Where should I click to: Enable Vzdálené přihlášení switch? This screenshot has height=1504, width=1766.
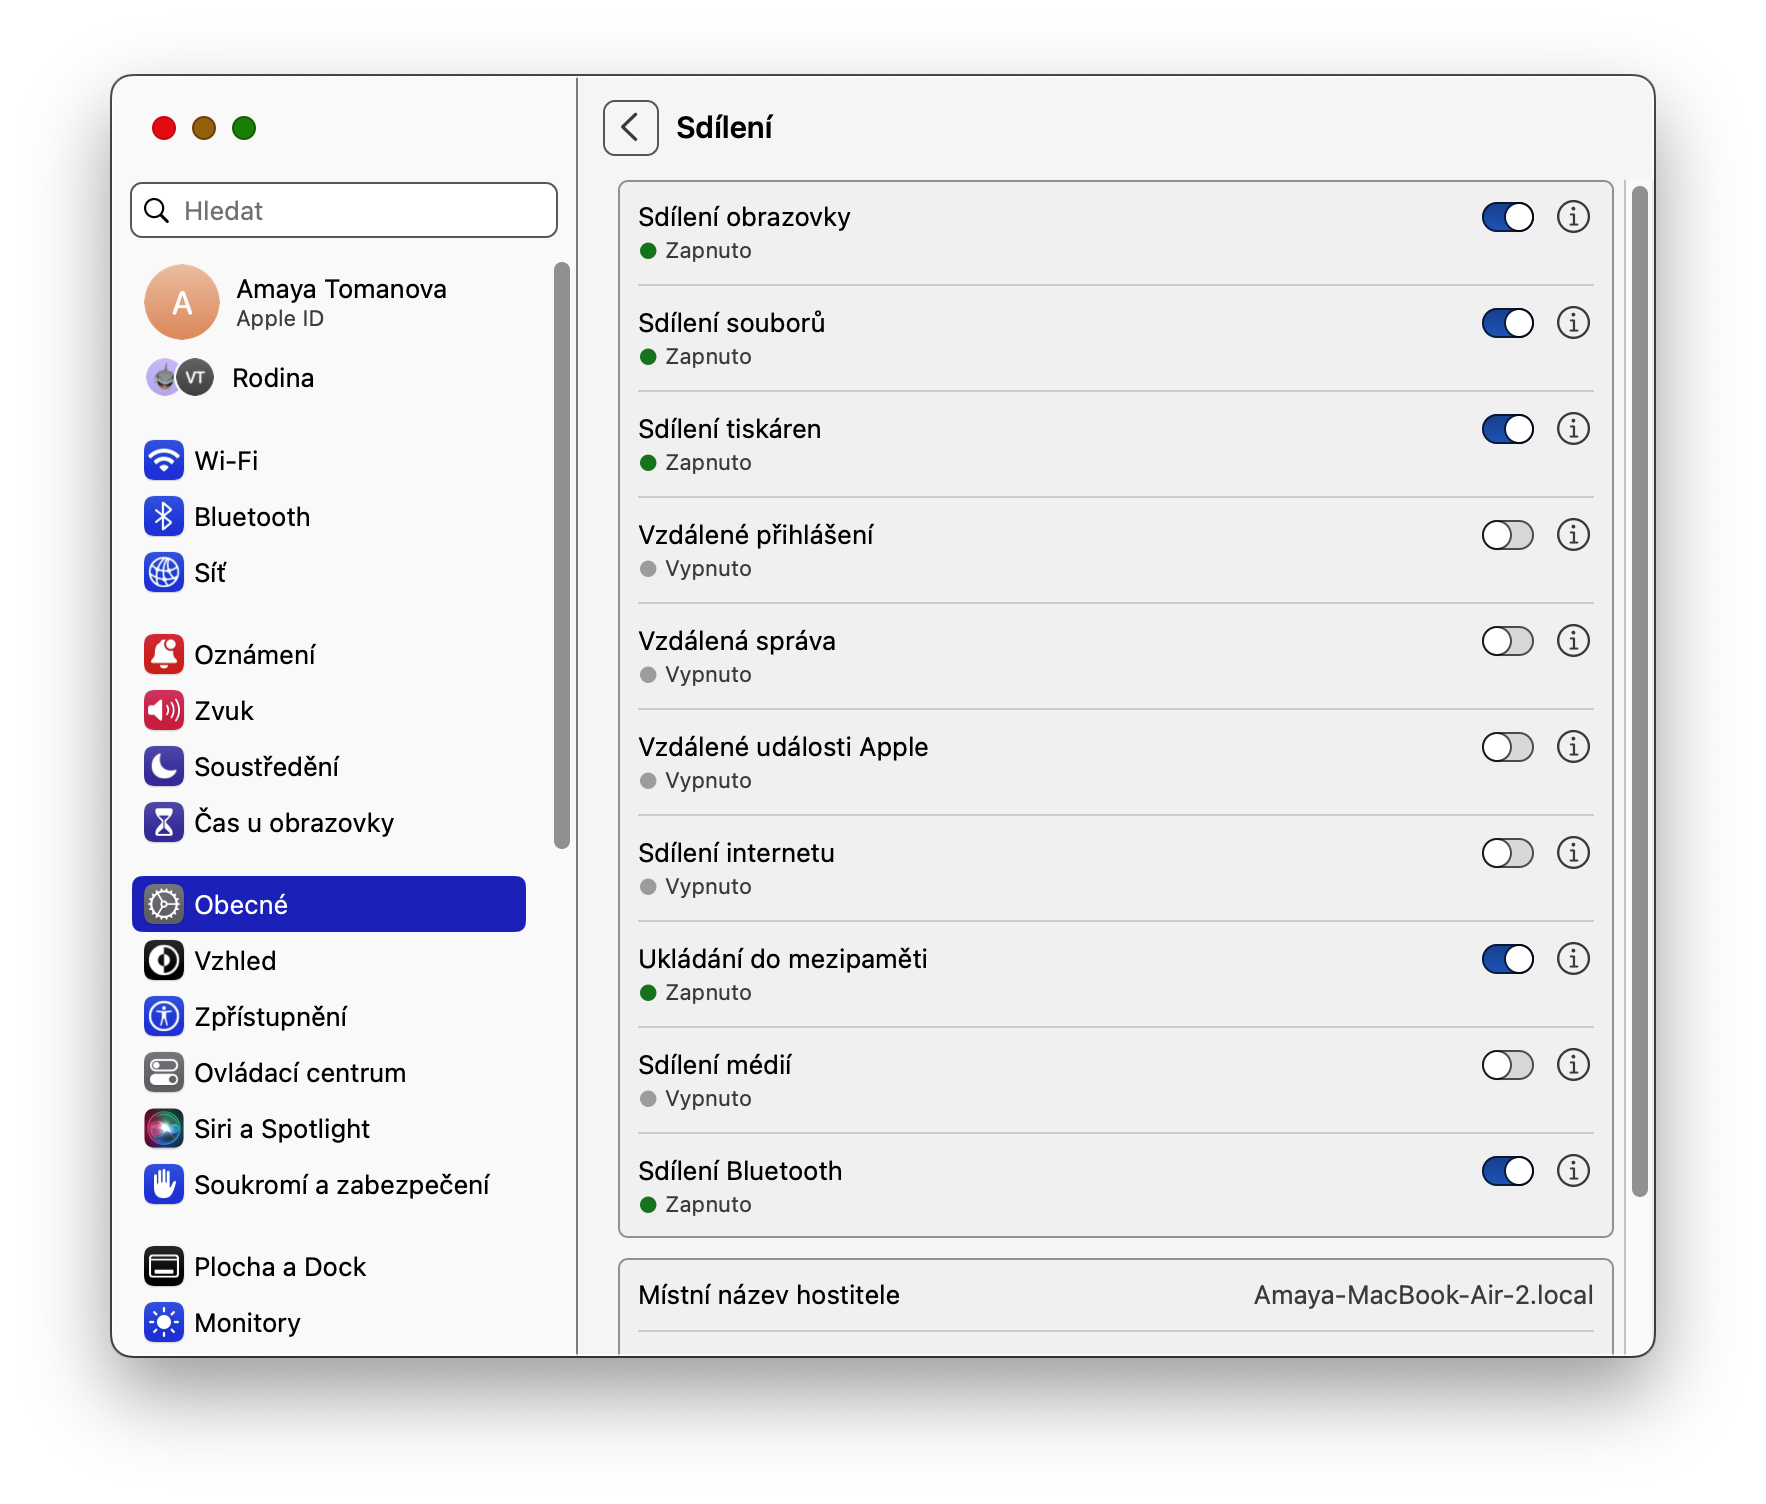[1508, 535]
